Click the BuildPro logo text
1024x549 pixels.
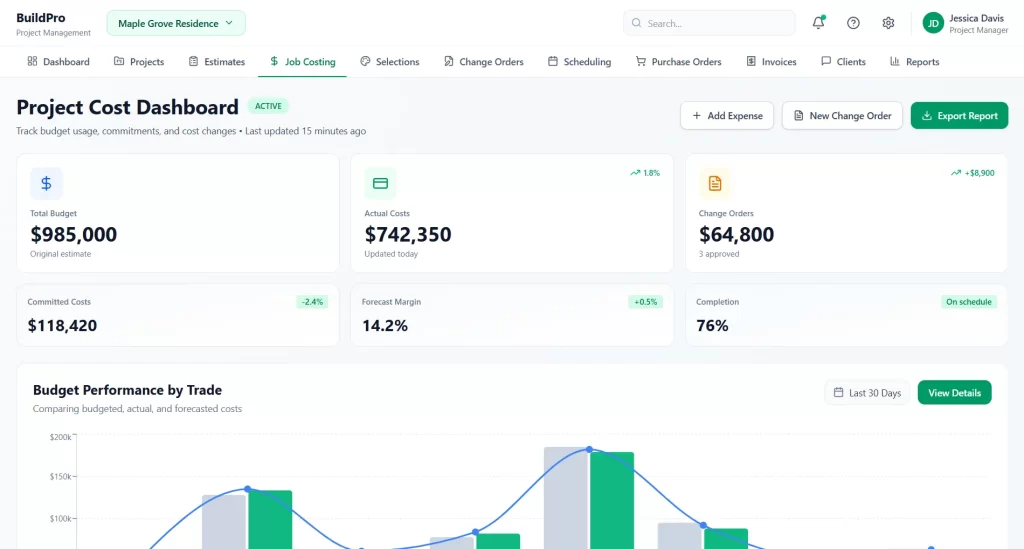(40, 18)
